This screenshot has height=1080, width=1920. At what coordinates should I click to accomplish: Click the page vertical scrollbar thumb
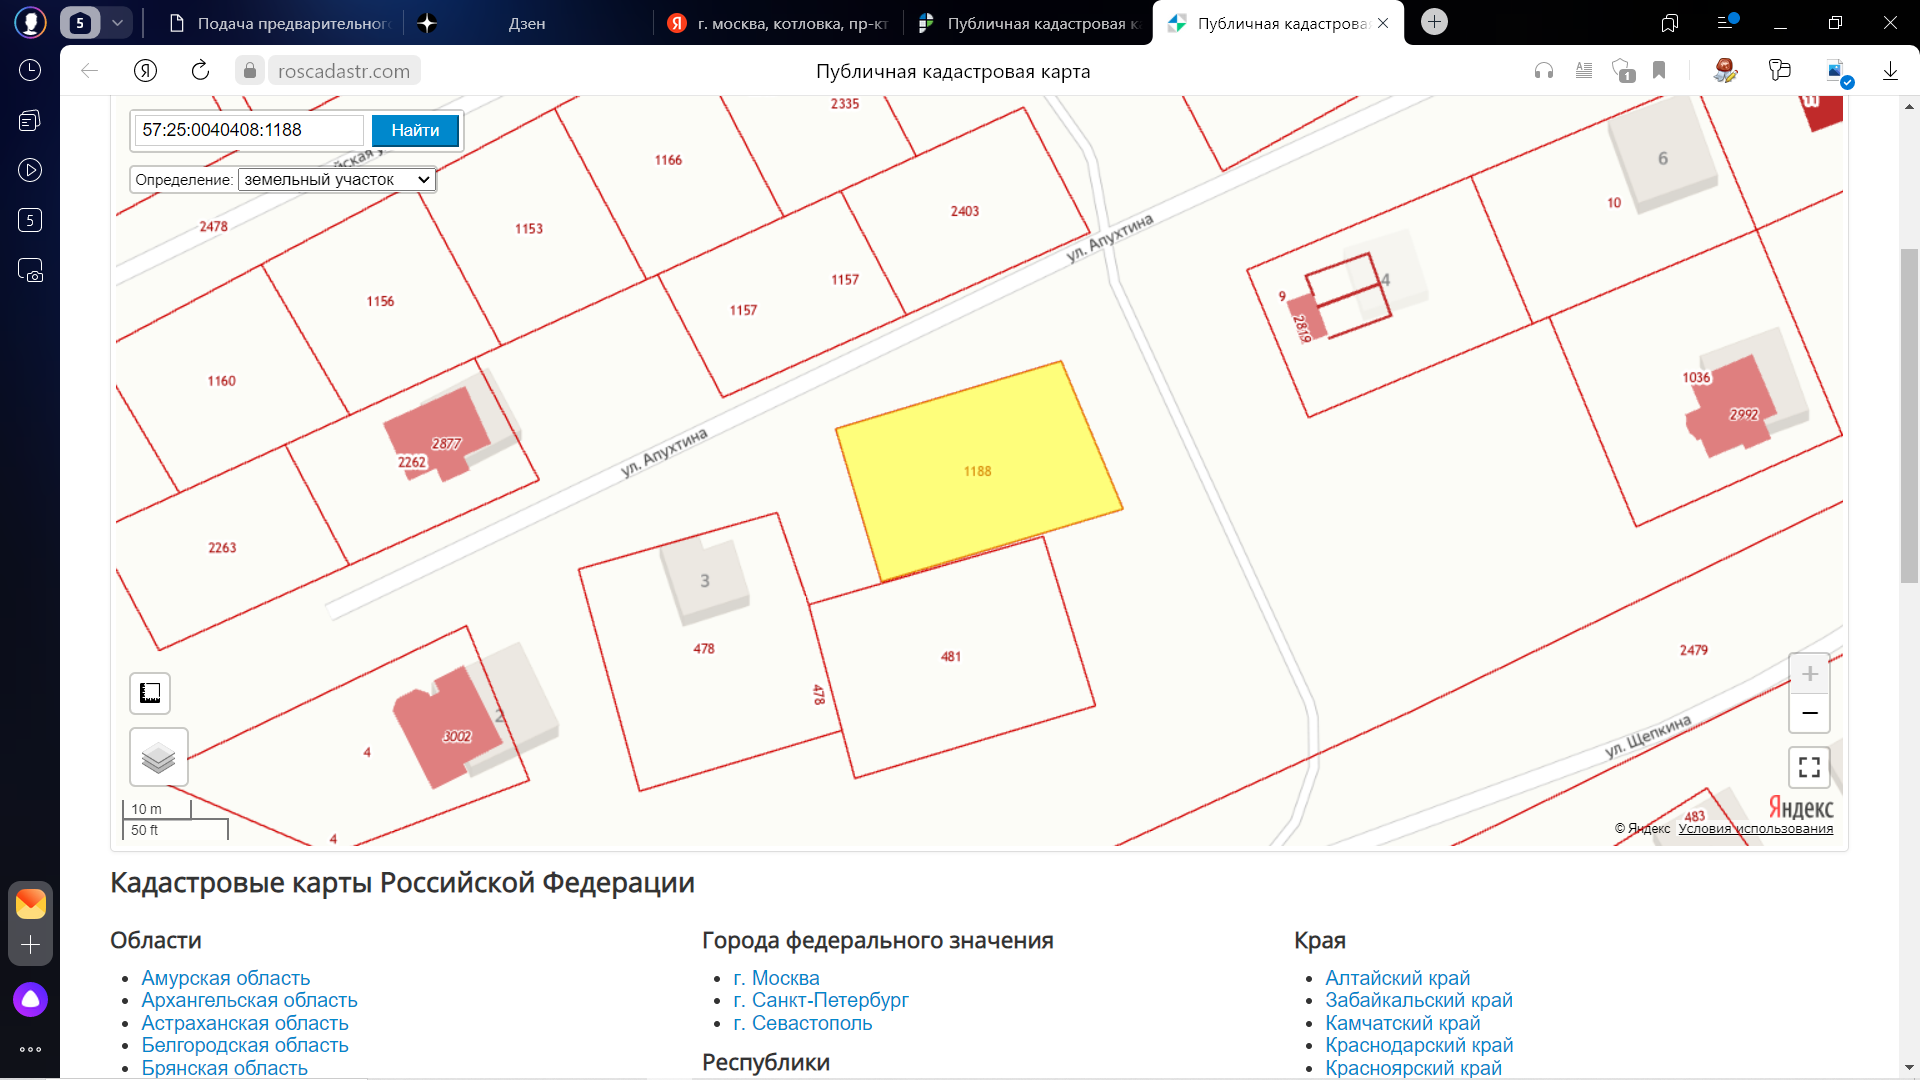click(1909, 415)
